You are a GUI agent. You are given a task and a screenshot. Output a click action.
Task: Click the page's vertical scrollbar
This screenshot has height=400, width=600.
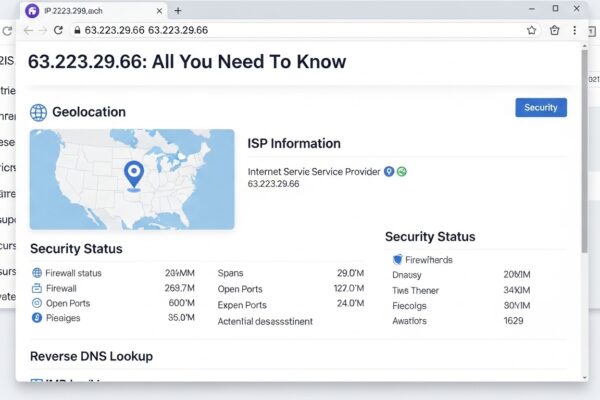585,150
